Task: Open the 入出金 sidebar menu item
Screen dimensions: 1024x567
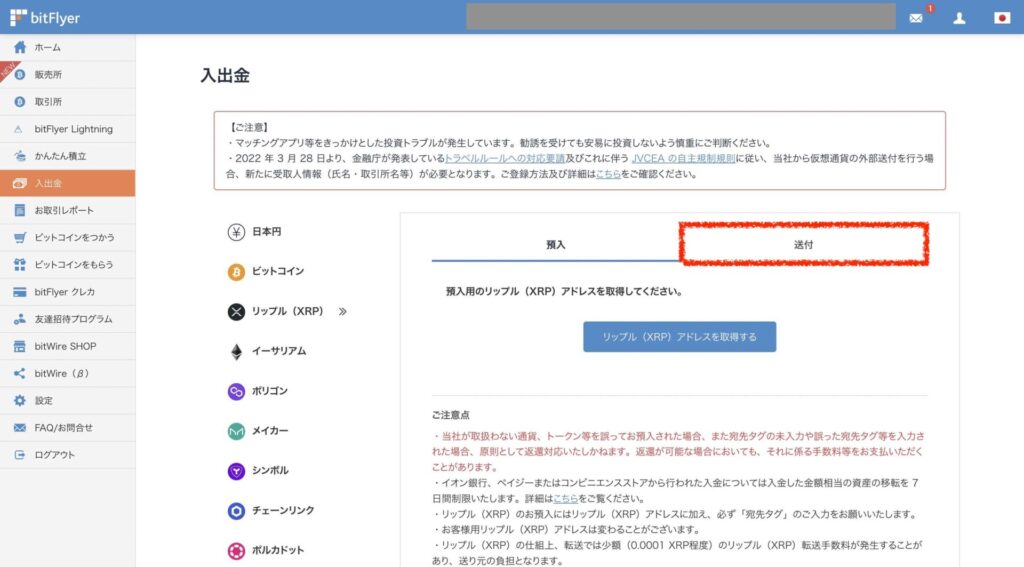Action: point(68,183)
